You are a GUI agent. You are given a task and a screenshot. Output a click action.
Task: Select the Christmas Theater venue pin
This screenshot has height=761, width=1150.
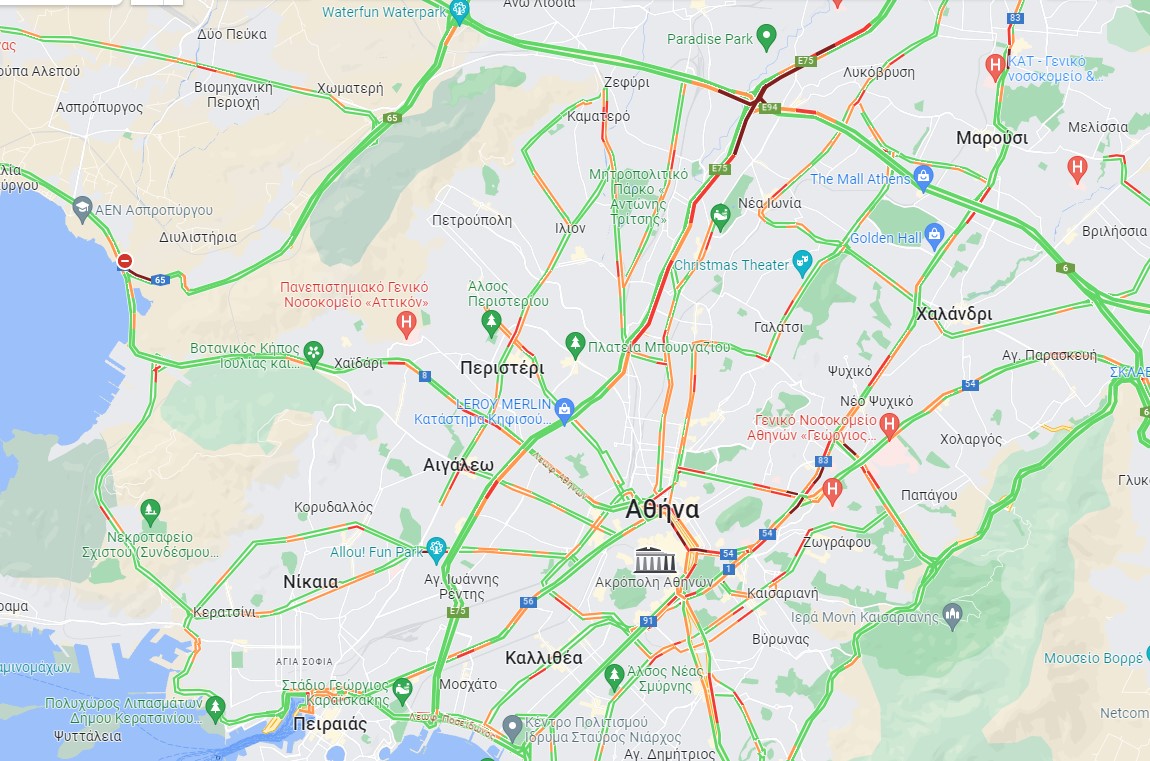803,263
